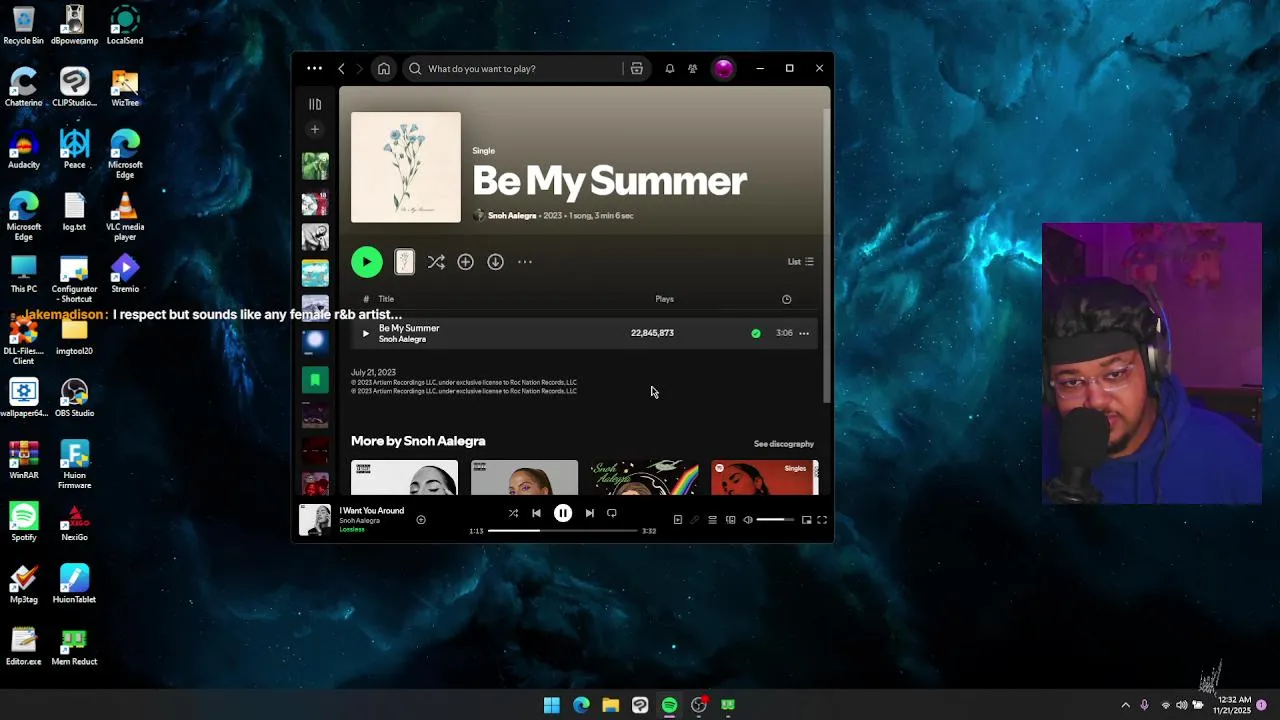This screenshot has height=720, width=1280.
Task: Open the Lossless quality label
Action: pos(352,529)
